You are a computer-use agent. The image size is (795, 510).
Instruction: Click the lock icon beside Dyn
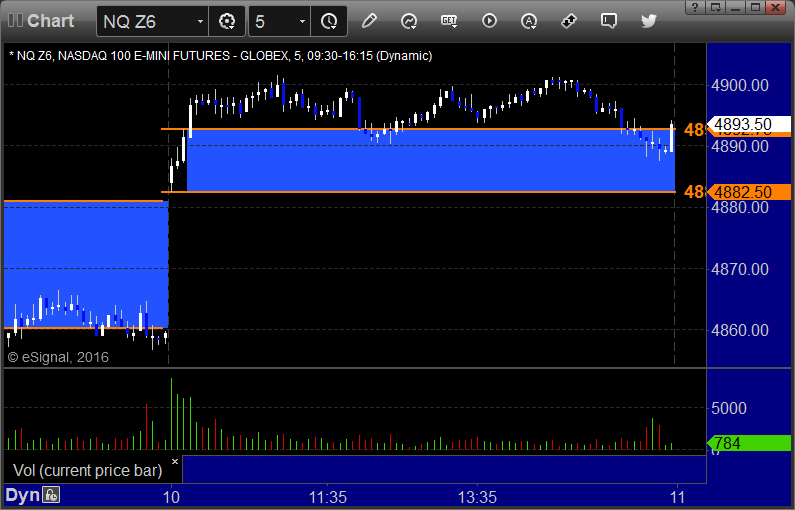51,494
